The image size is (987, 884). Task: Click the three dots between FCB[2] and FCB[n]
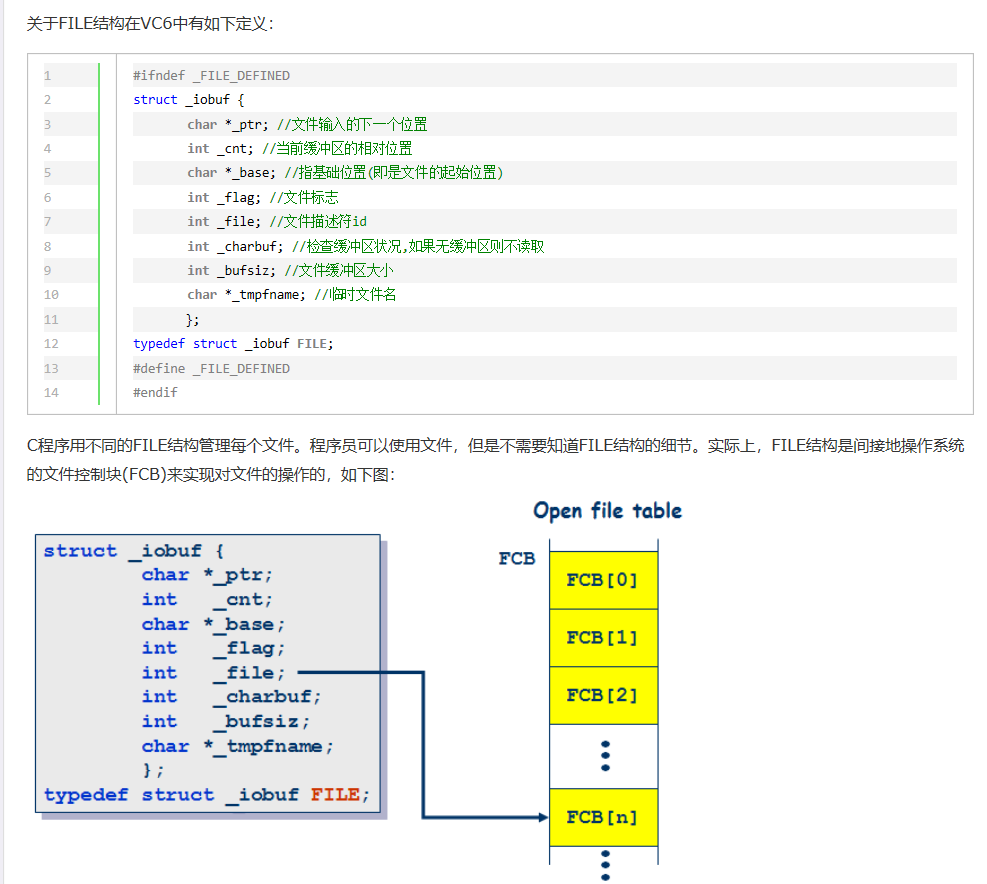click(x=605, y=755)
